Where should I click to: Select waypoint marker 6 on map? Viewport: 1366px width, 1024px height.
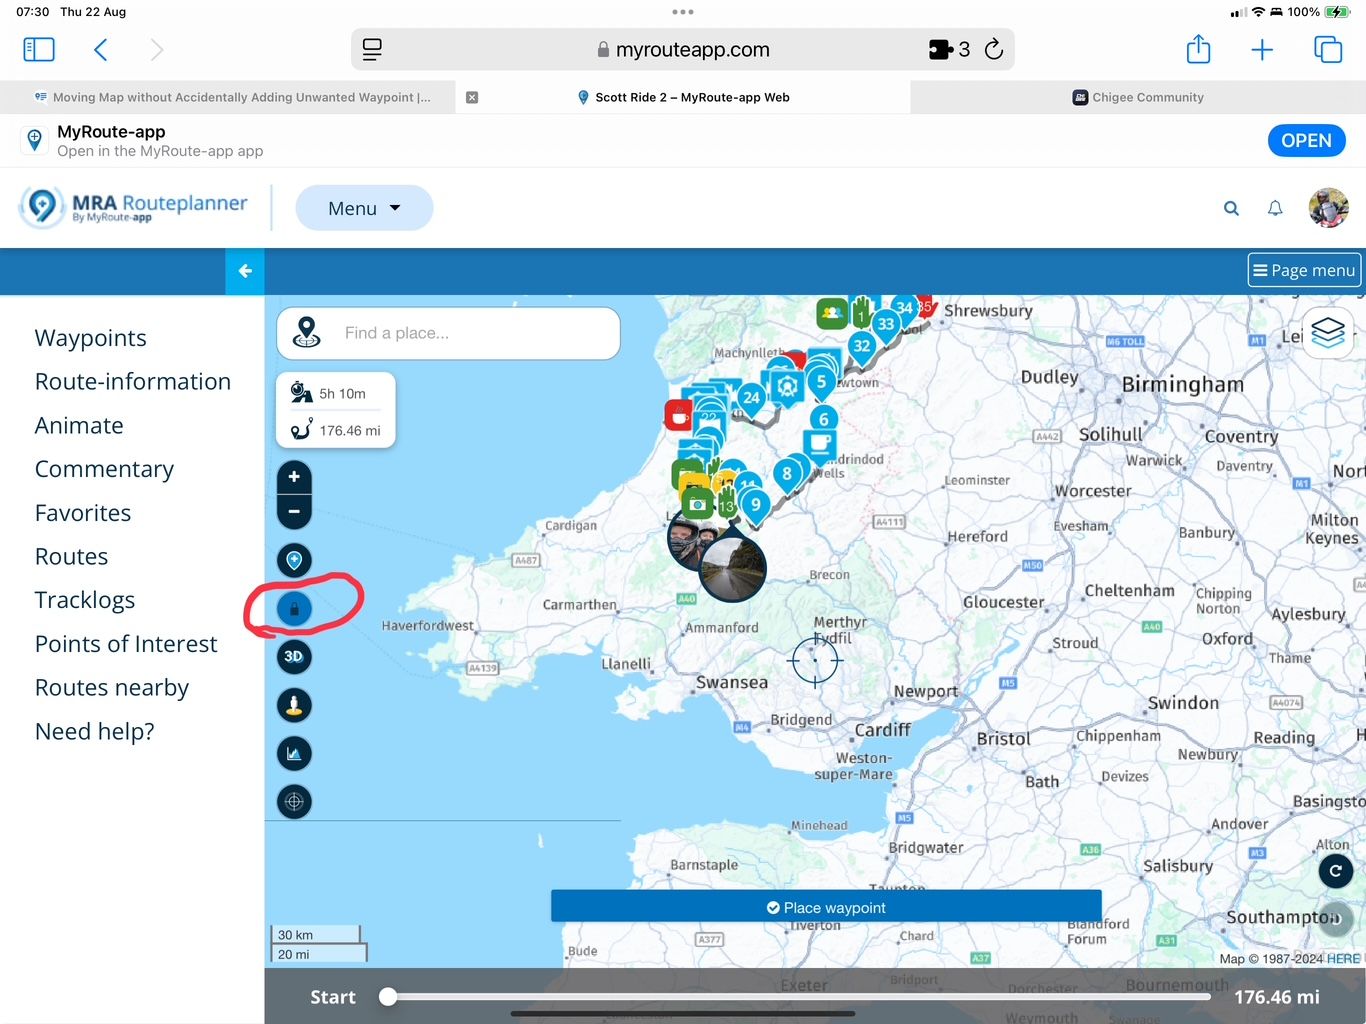[823, 419]
